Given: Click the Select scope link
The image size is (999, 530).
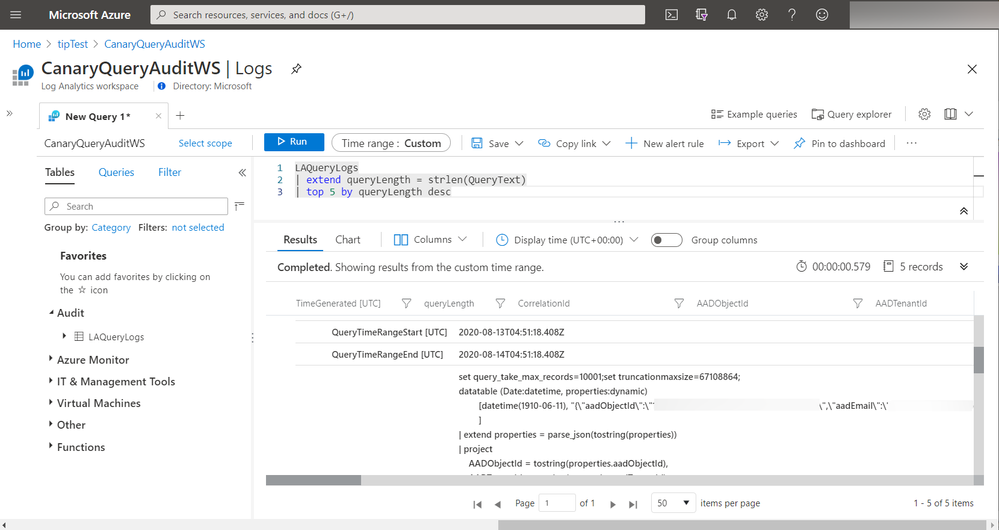Looking at the screenshot, I should coord(205,143).
